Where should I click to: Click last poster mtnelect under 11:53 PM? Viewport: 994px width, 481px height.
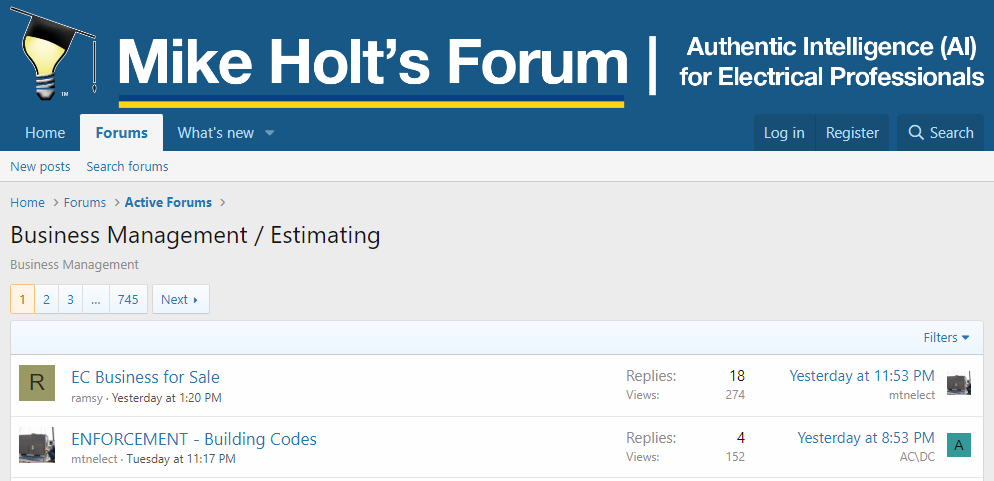point(912,395)
